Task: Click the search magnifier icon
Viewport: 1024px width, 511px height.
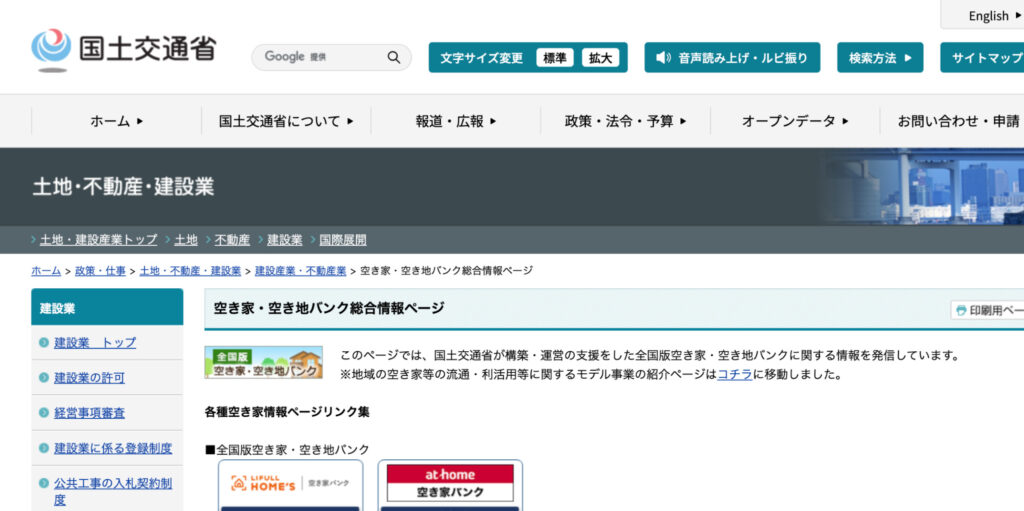Action: point(393,58)
